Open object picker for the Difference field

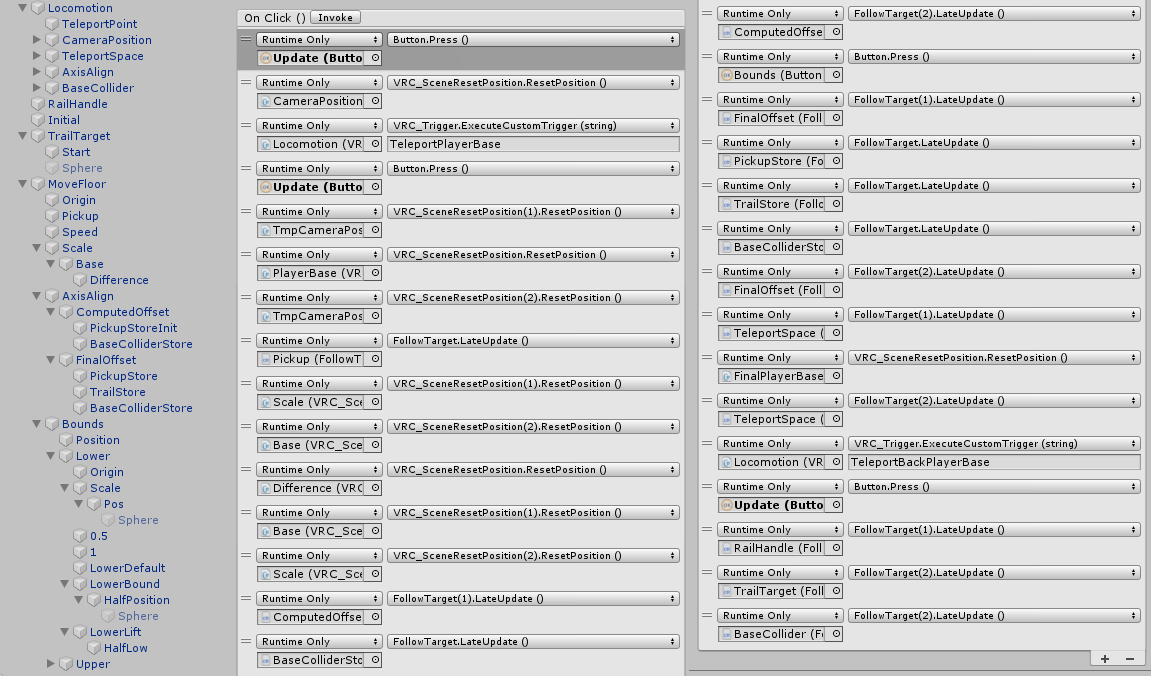375,488
